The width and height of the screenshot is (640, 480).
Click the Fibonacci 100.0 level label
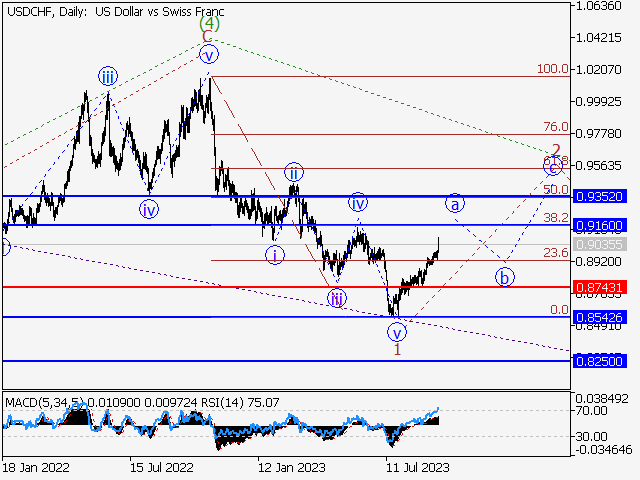(553, 69)
